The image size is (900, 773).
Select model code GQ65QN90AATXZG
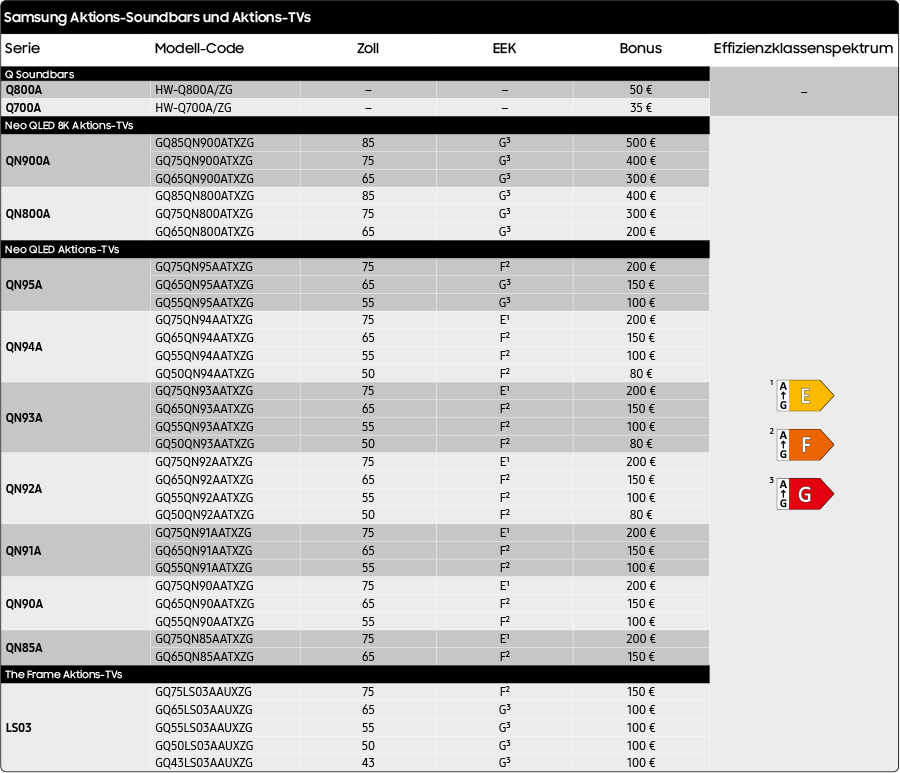tap(204, 604)
